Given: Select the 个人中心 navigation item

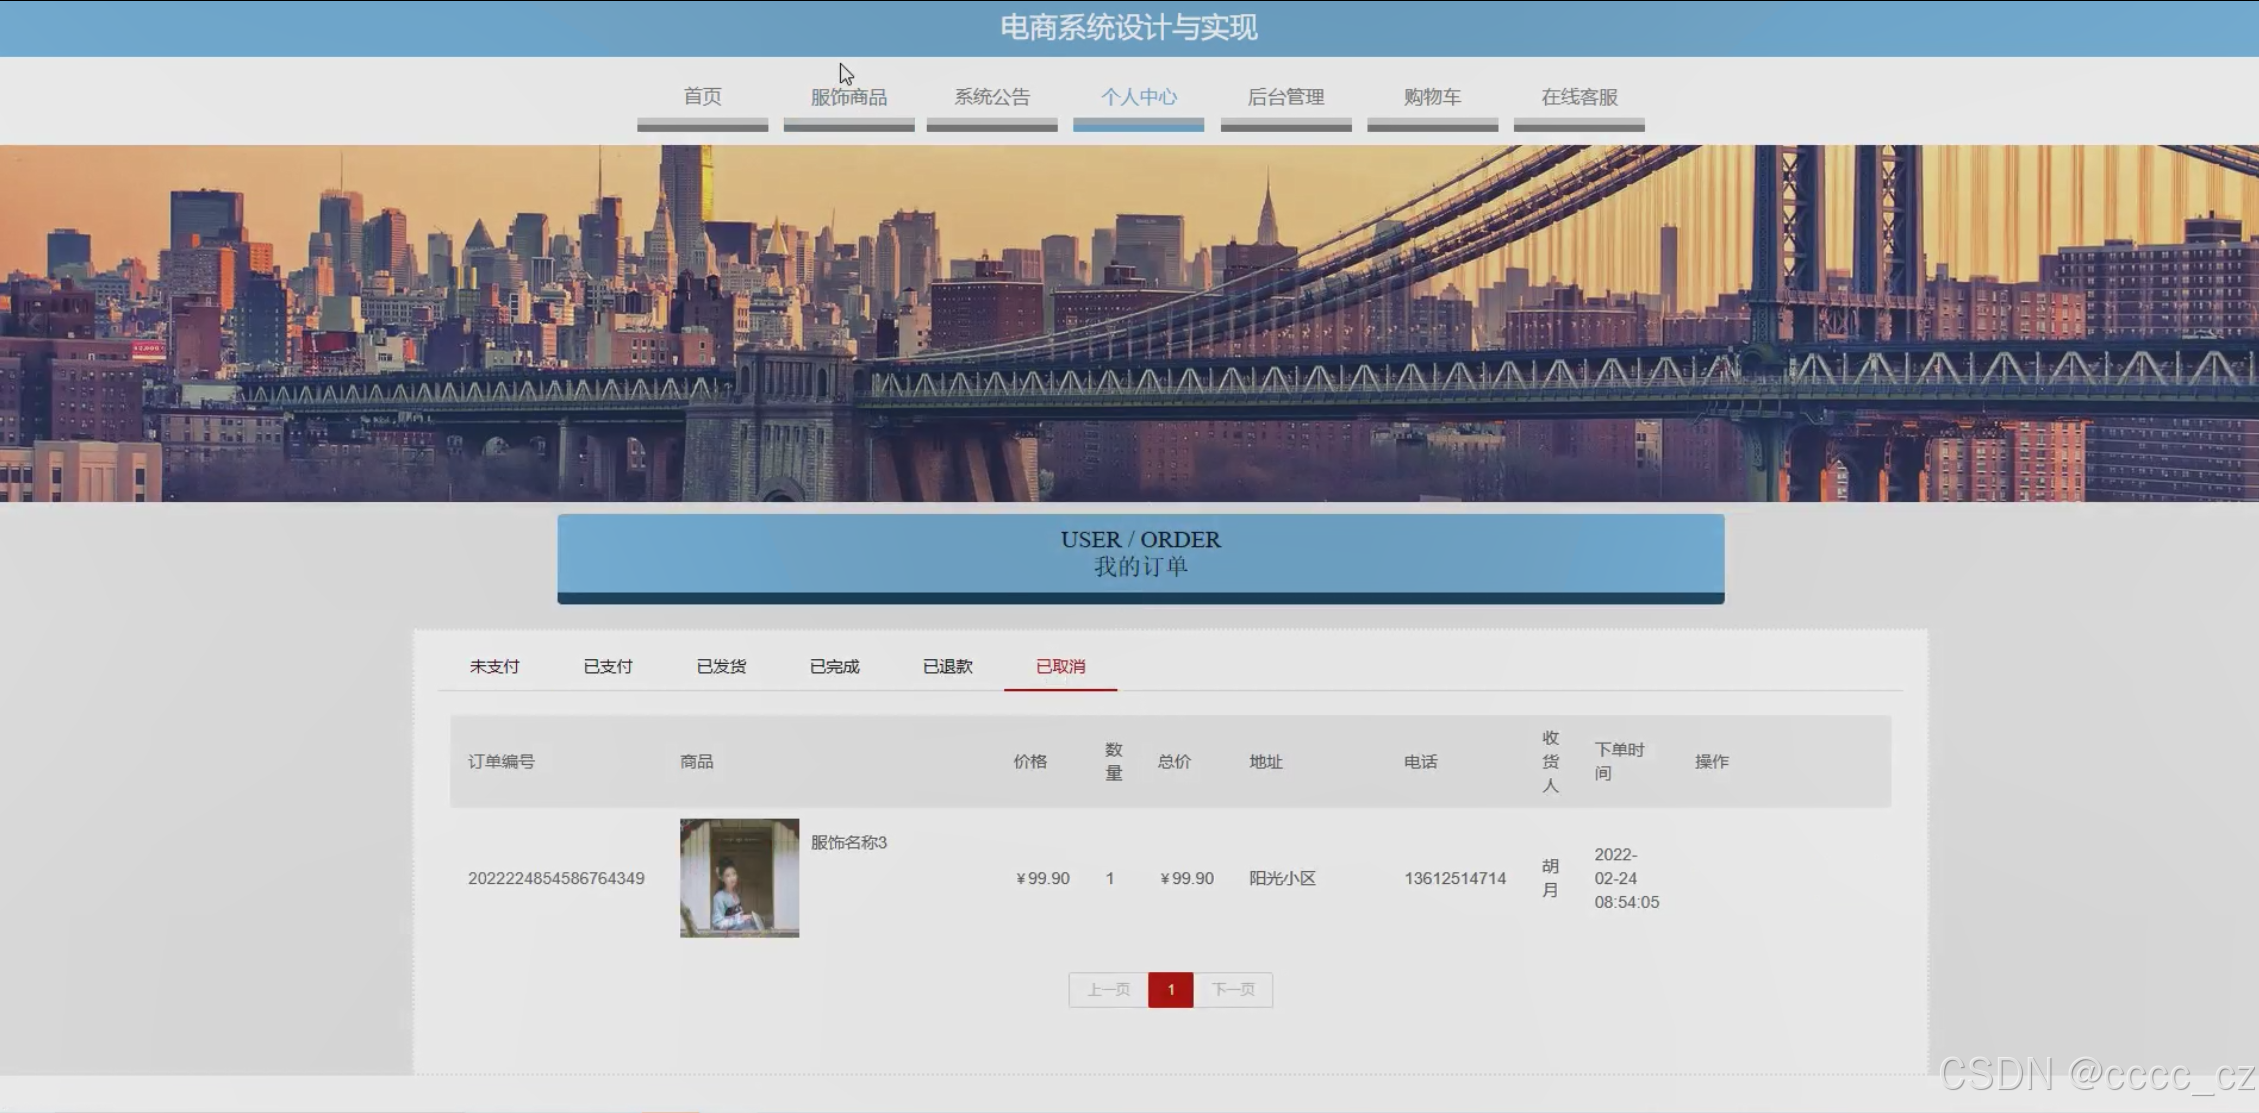Looking at the screenshot, I should (x=1138, y=97).
